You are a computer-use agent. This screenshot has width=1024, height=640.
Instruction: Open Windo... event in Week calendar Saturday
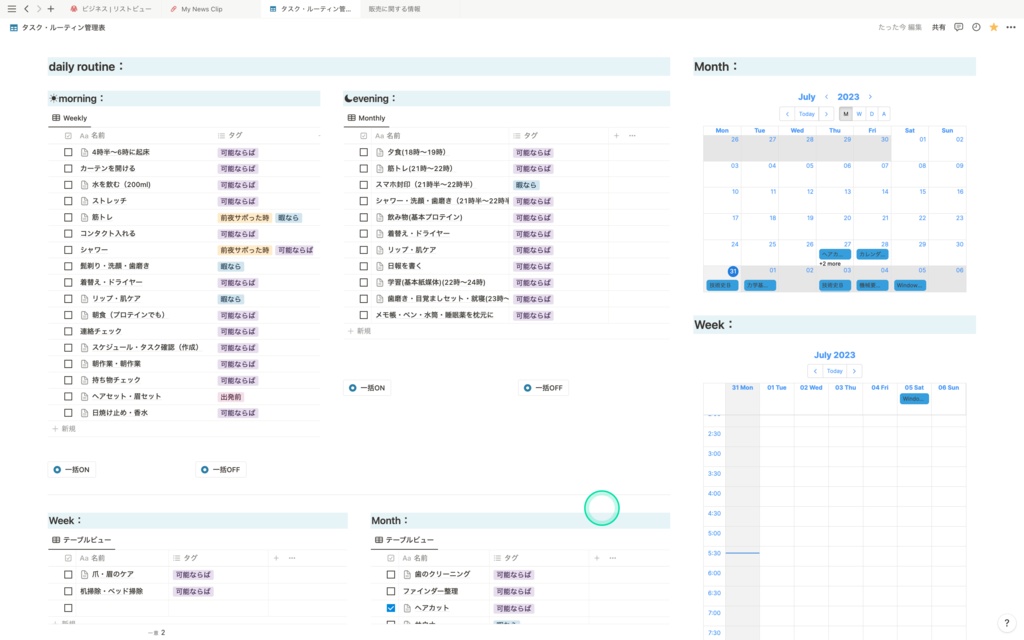click(914, 398)
